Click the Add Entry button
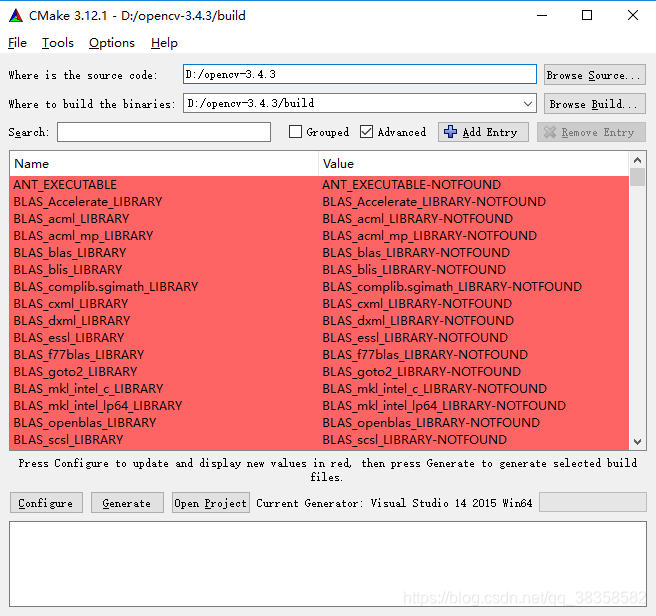The image size is (656, 616). click(x=483, y=132)
